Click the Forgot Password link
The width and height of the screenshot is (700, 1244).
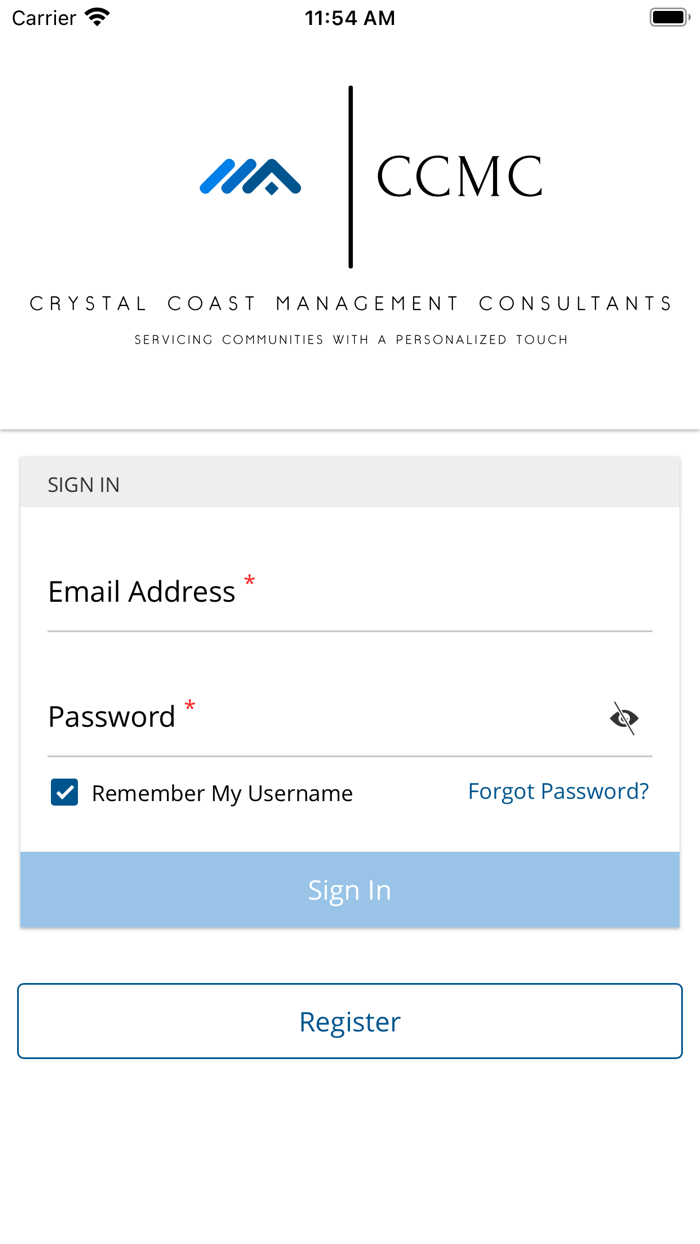558,791
